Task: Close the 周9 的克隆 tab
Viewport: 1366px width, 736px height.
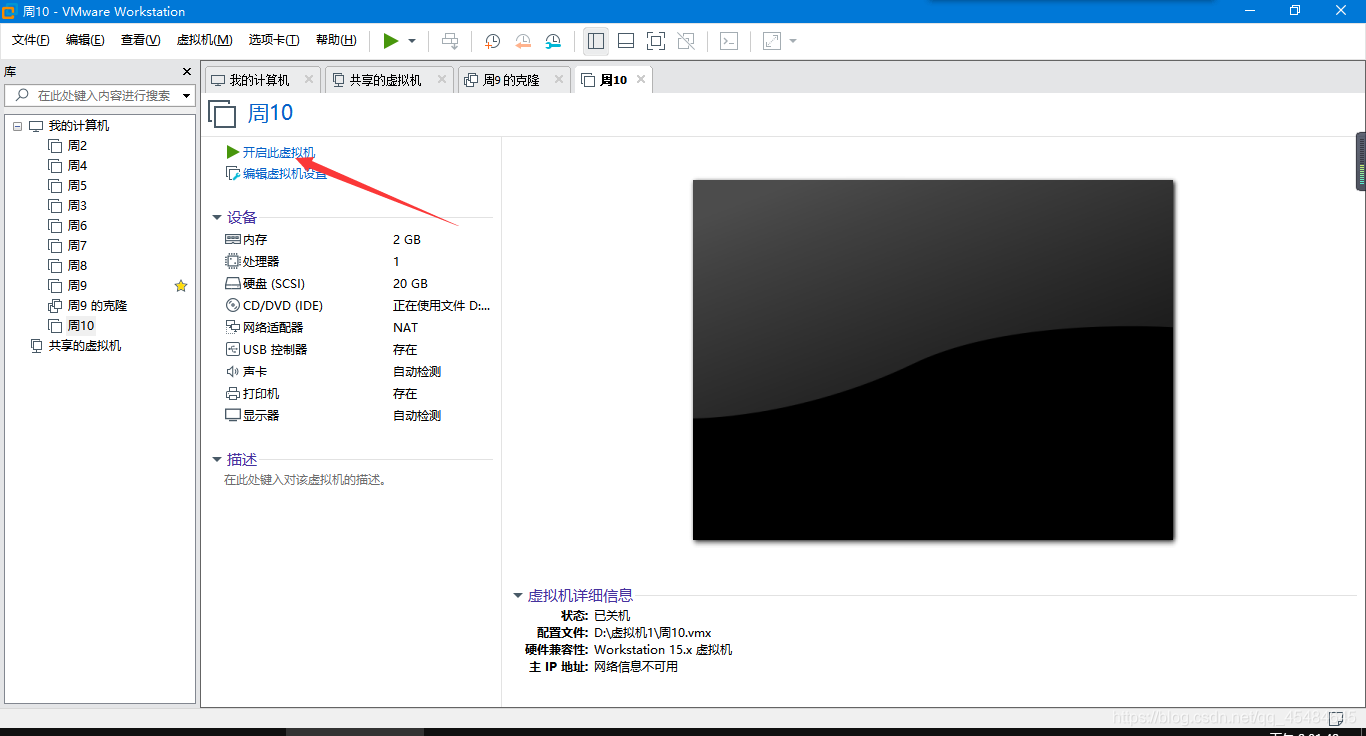Action: (x=559, y=79)
